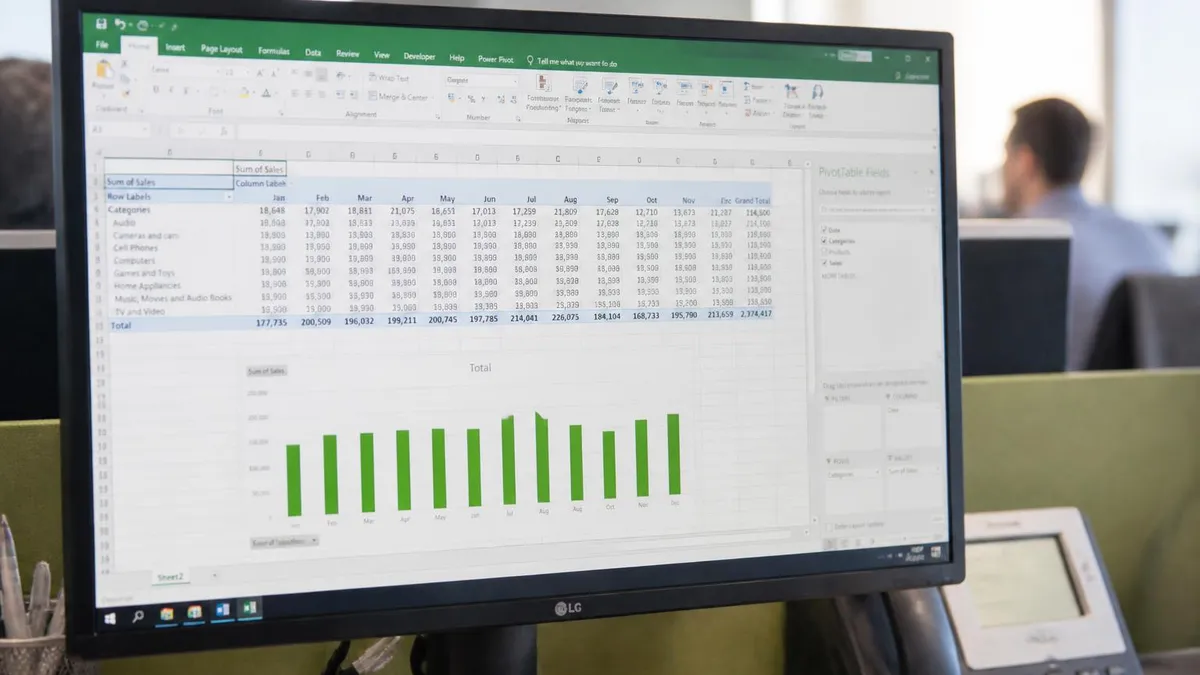This screenshot has width=1200, height=675.
Task: Switch to the Data tab
Action: 313,53
